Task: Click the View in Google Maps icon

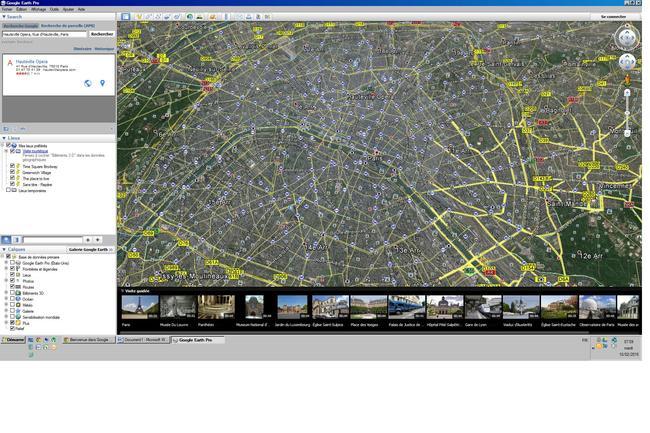Action: coord(267,17)
